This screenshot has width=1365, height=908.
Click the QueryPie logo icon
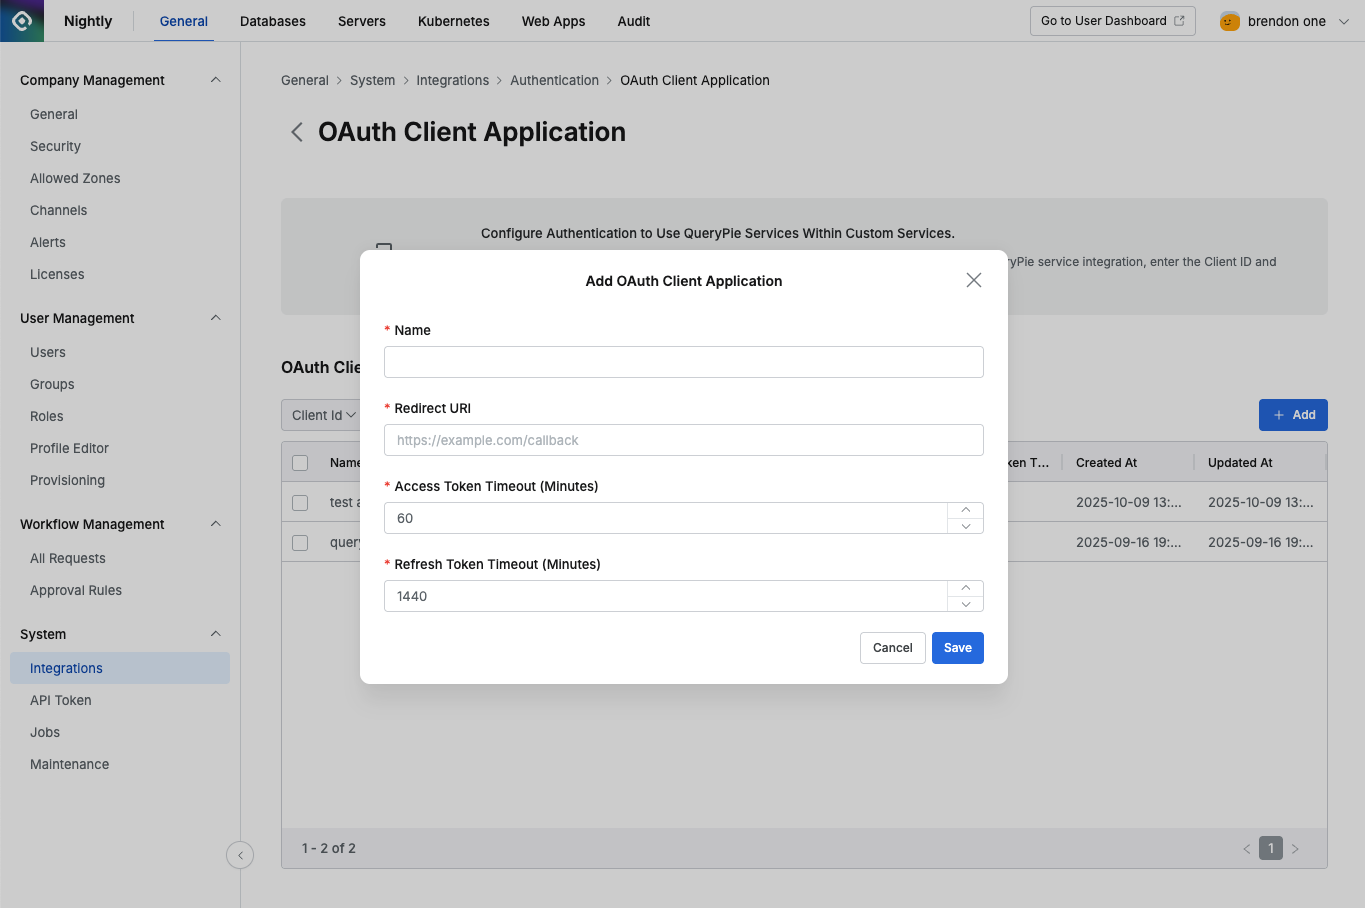click(20, 20)
